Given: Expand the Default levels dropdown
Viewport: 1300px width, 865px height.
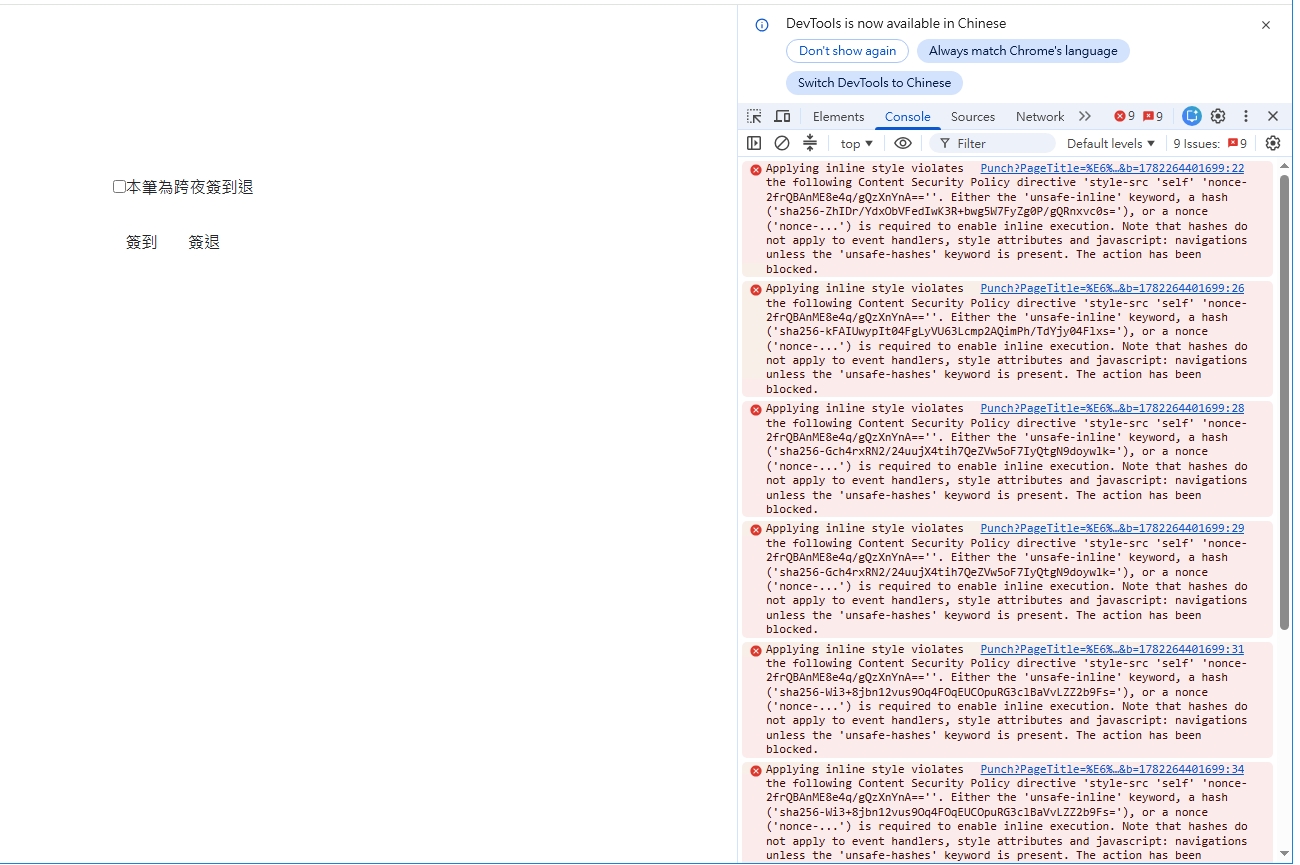Looking at the screenshot, I should click(1111, 144).
